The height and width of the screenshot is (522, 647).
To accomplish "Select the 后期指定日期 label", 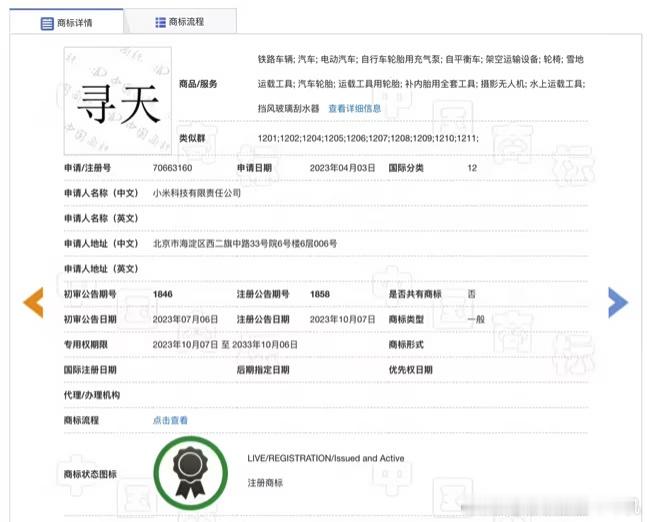I will [x=263, y=370].
